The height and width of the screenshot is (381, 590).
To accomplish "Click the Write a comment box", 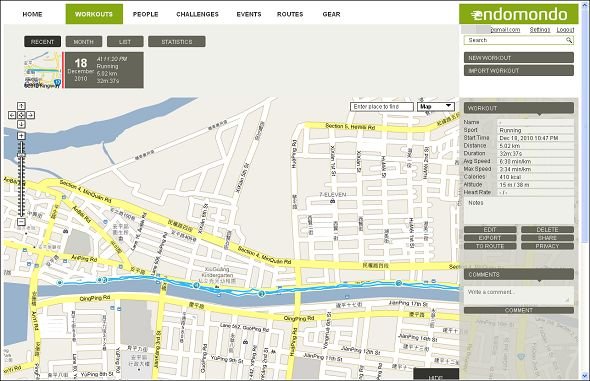I will pyautogui.click(x=519, y=295).
